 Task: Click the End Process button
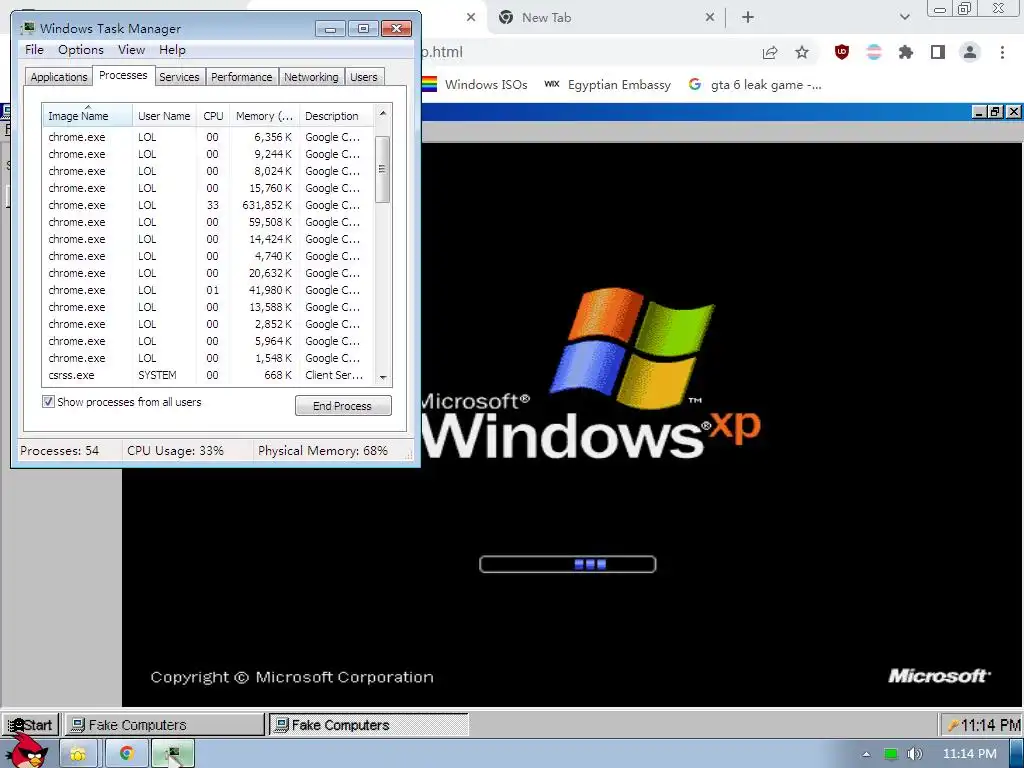click(343, 406)
